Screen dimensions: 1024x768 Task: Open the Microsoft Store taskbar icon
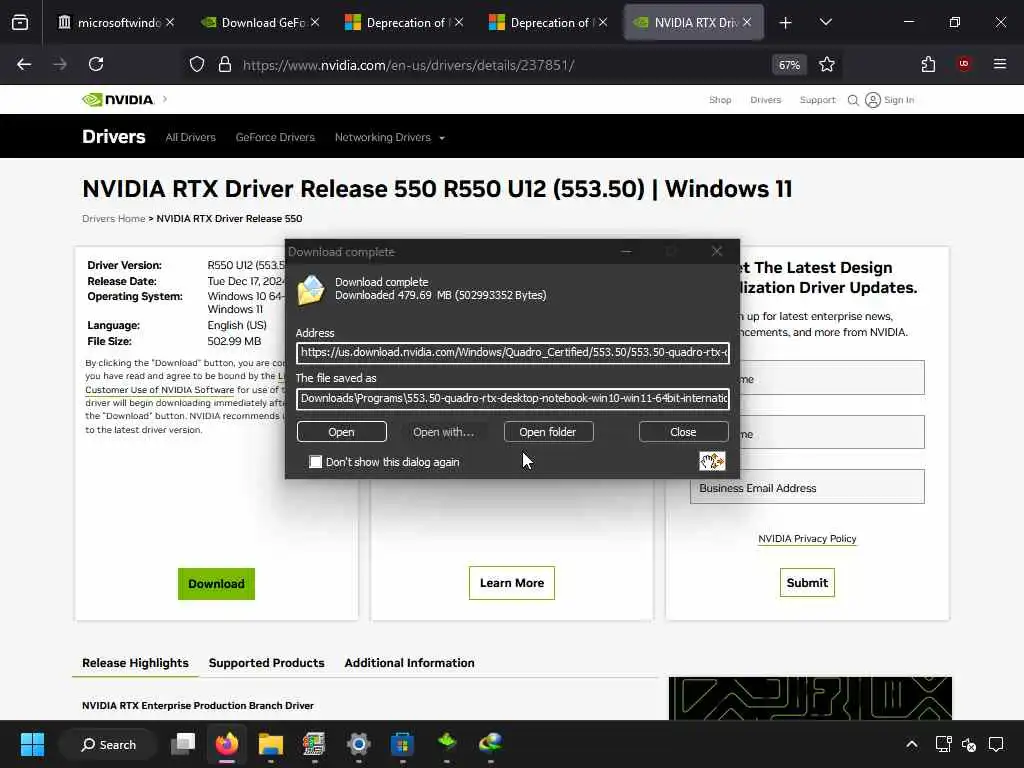coord(402,744)
